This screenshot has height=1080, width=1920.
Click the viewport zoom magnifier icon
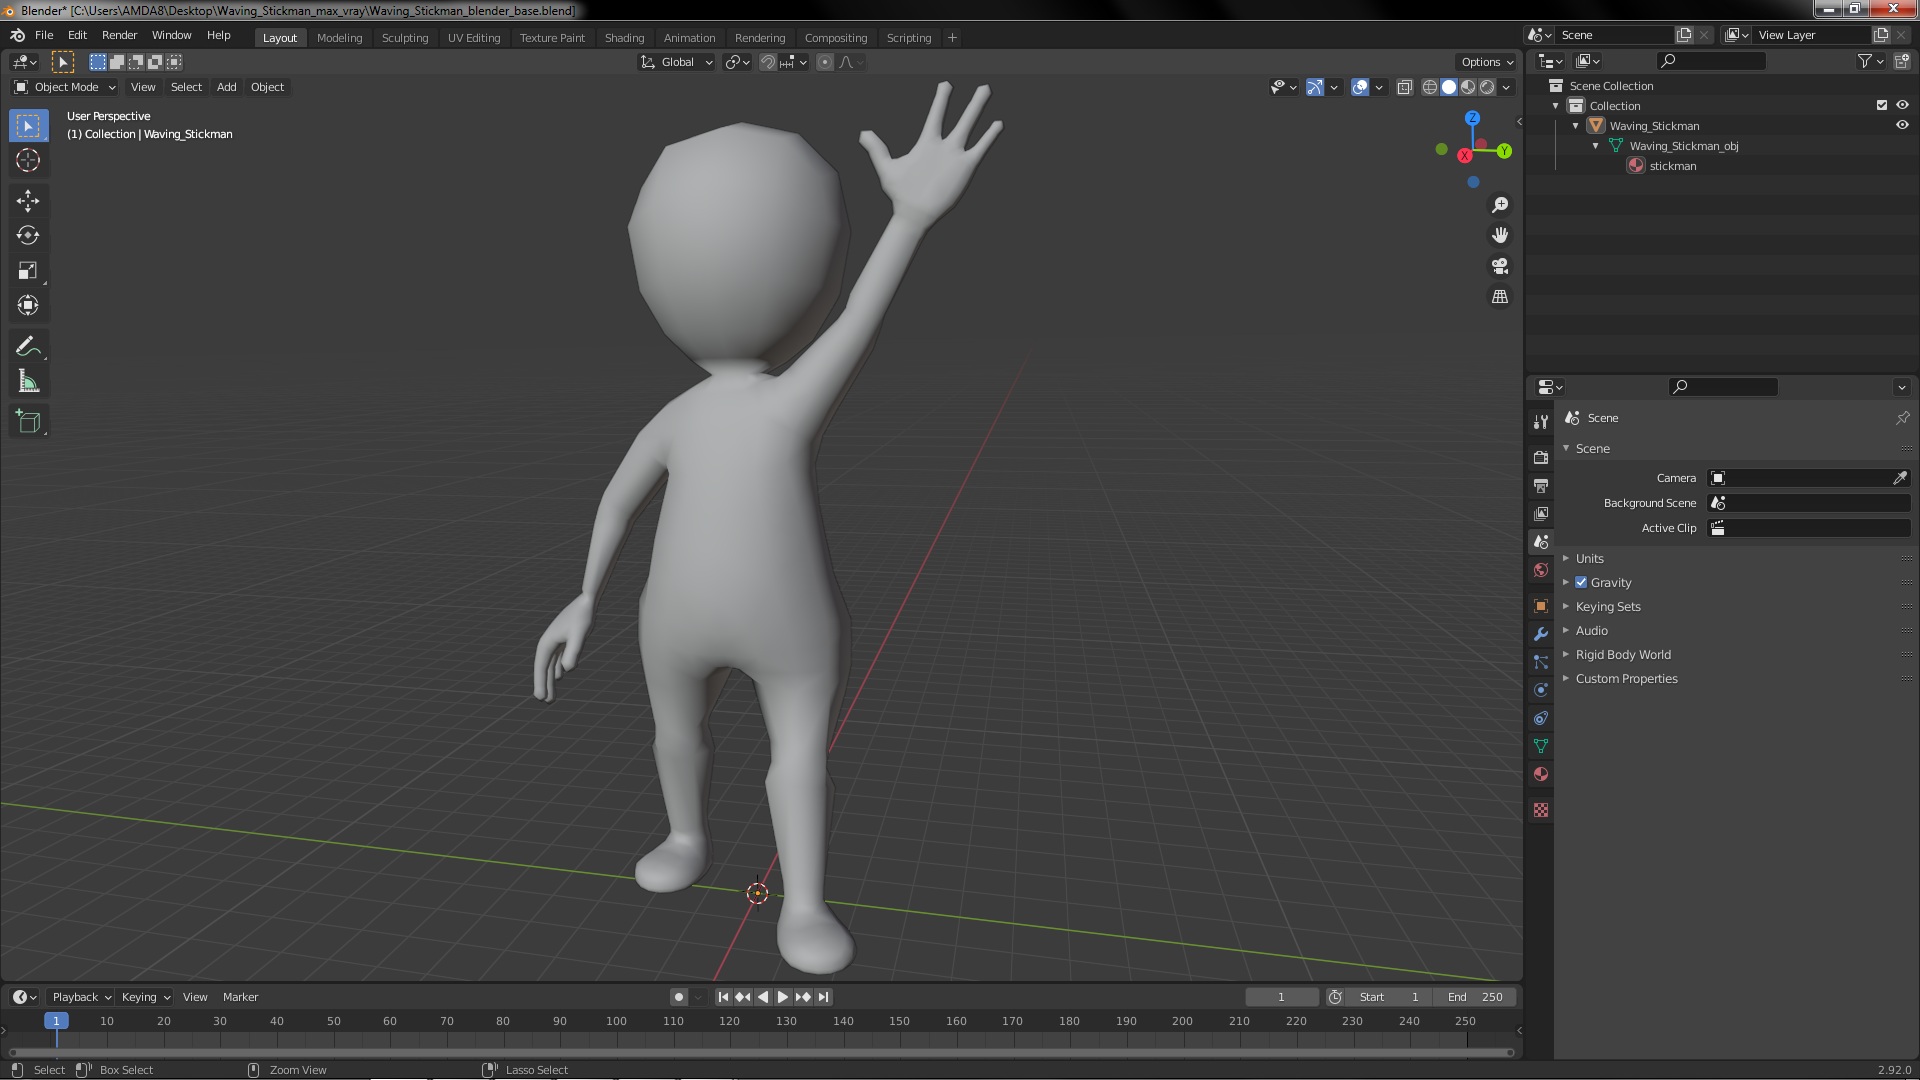(1500, 205)
